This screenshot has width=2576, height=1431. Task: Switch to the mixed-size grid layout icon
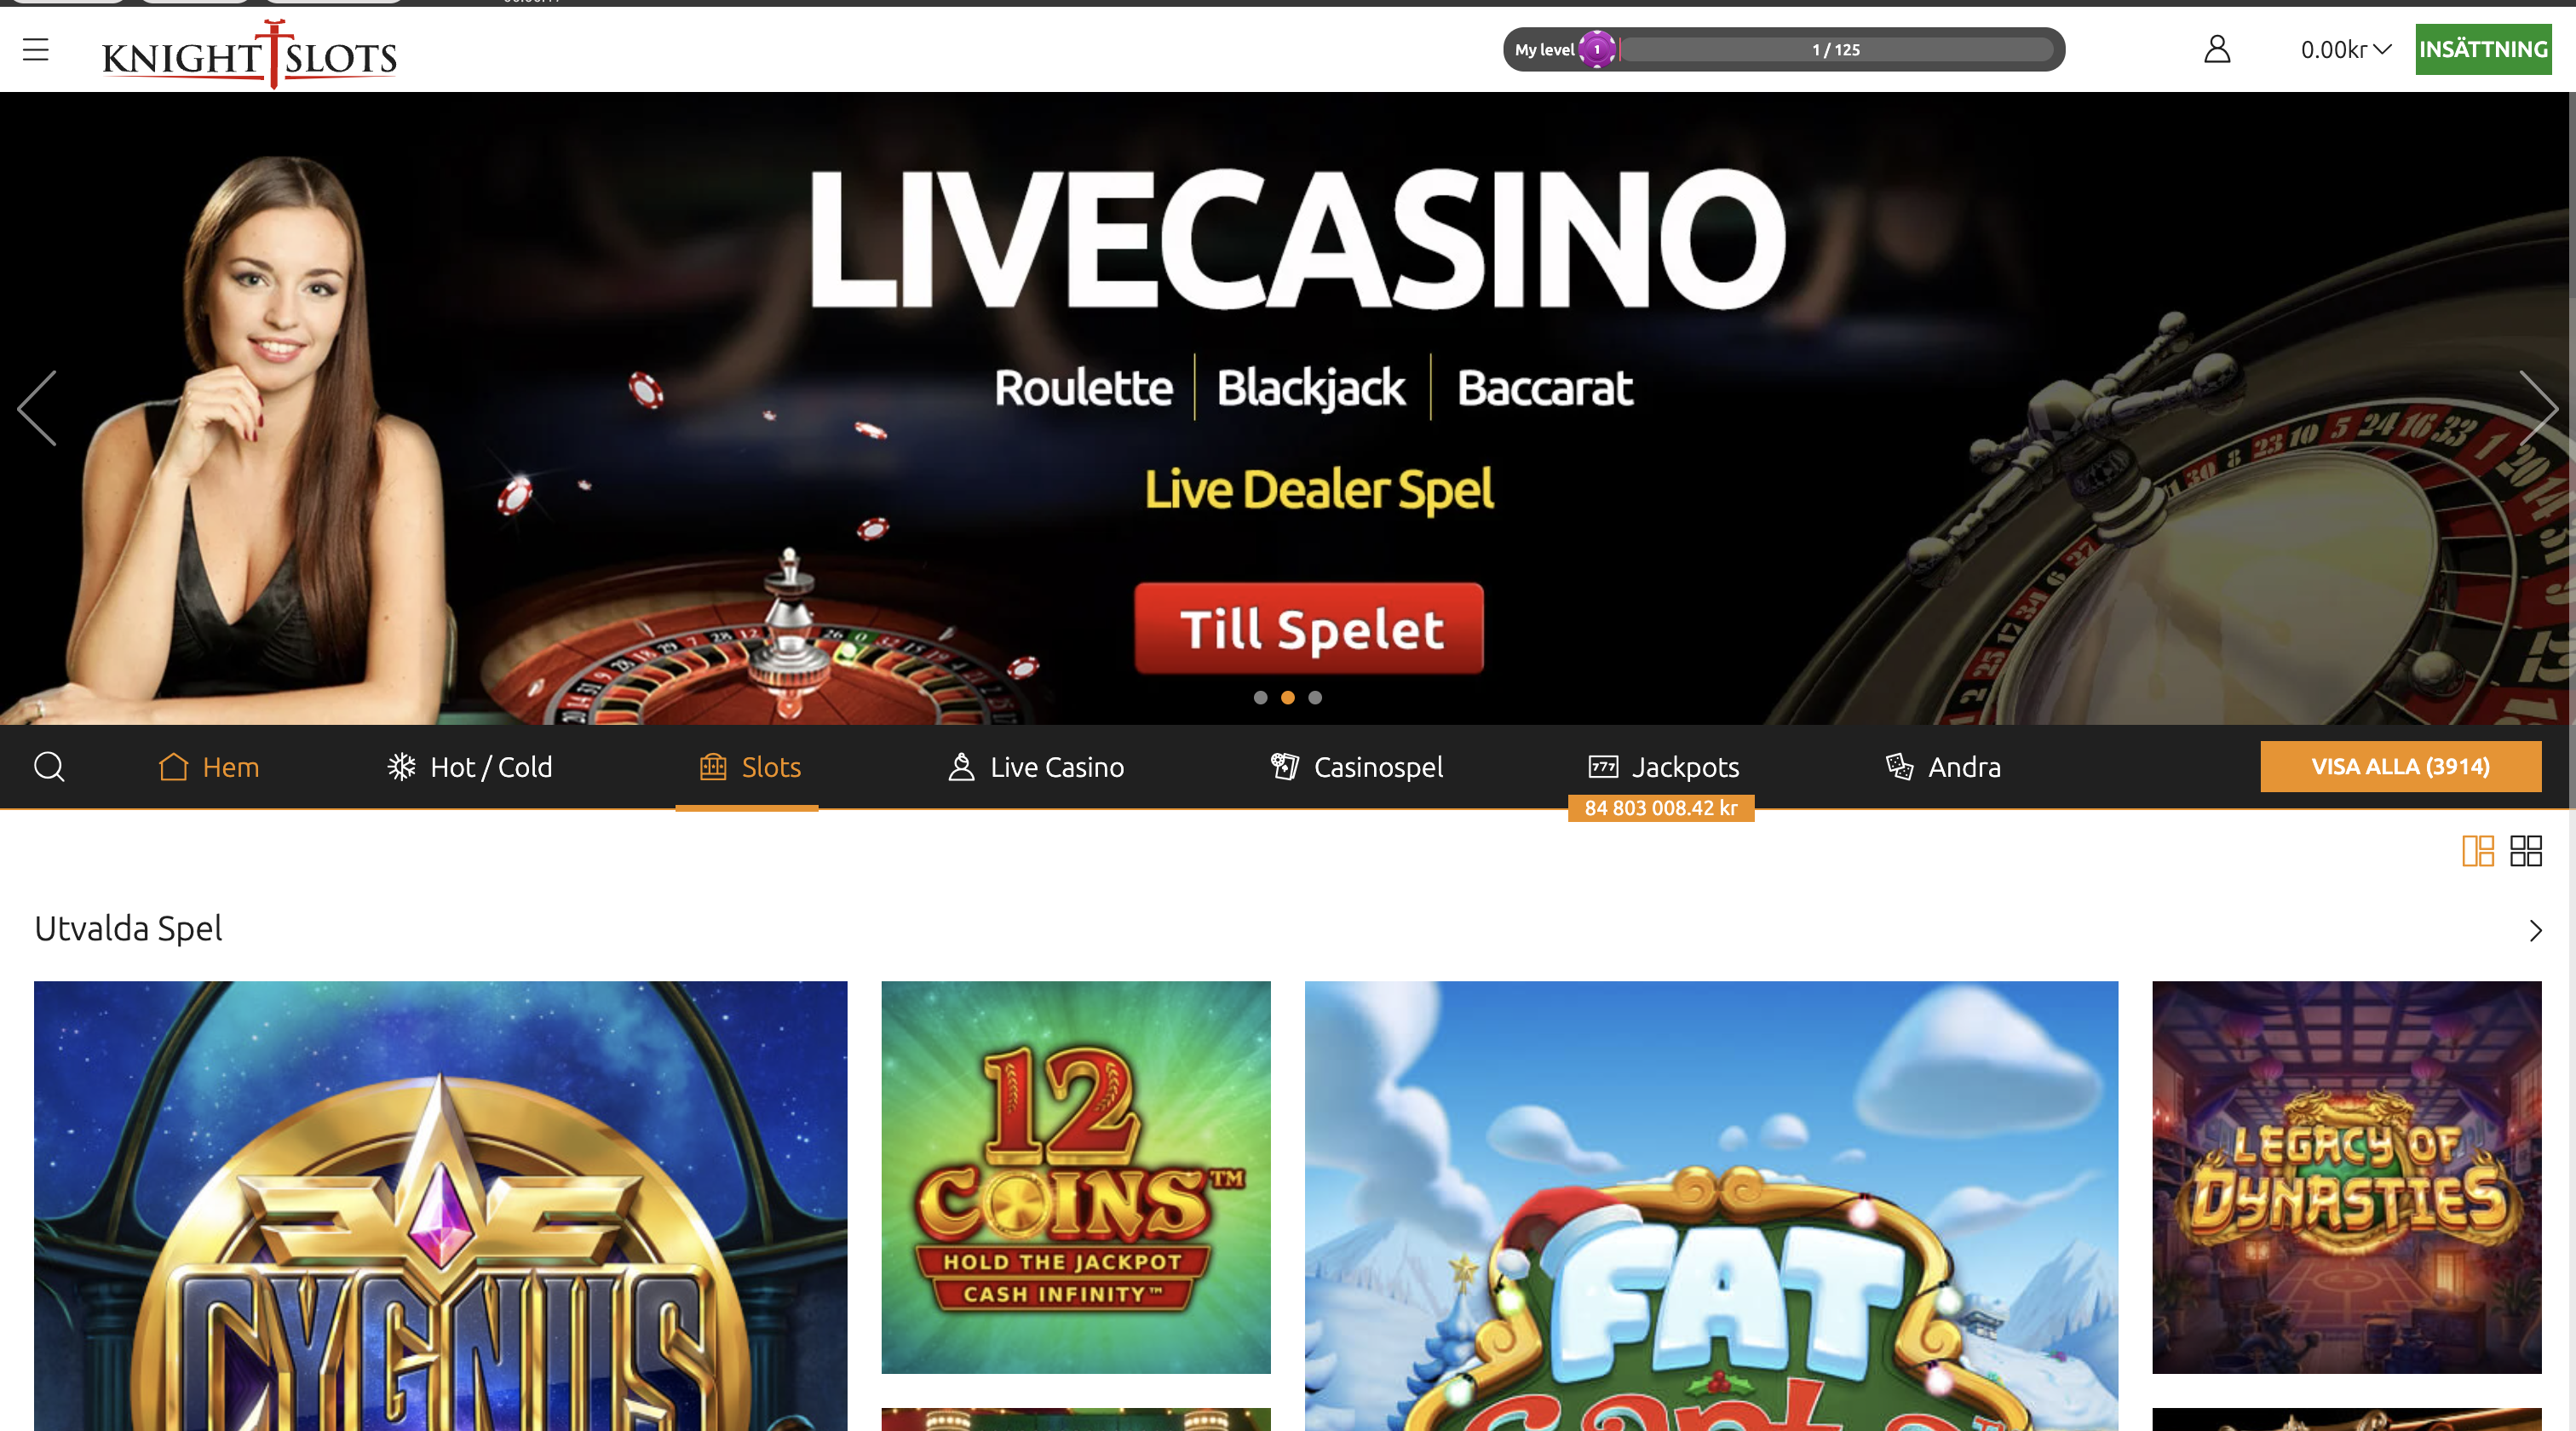[x=2478, y=851]
